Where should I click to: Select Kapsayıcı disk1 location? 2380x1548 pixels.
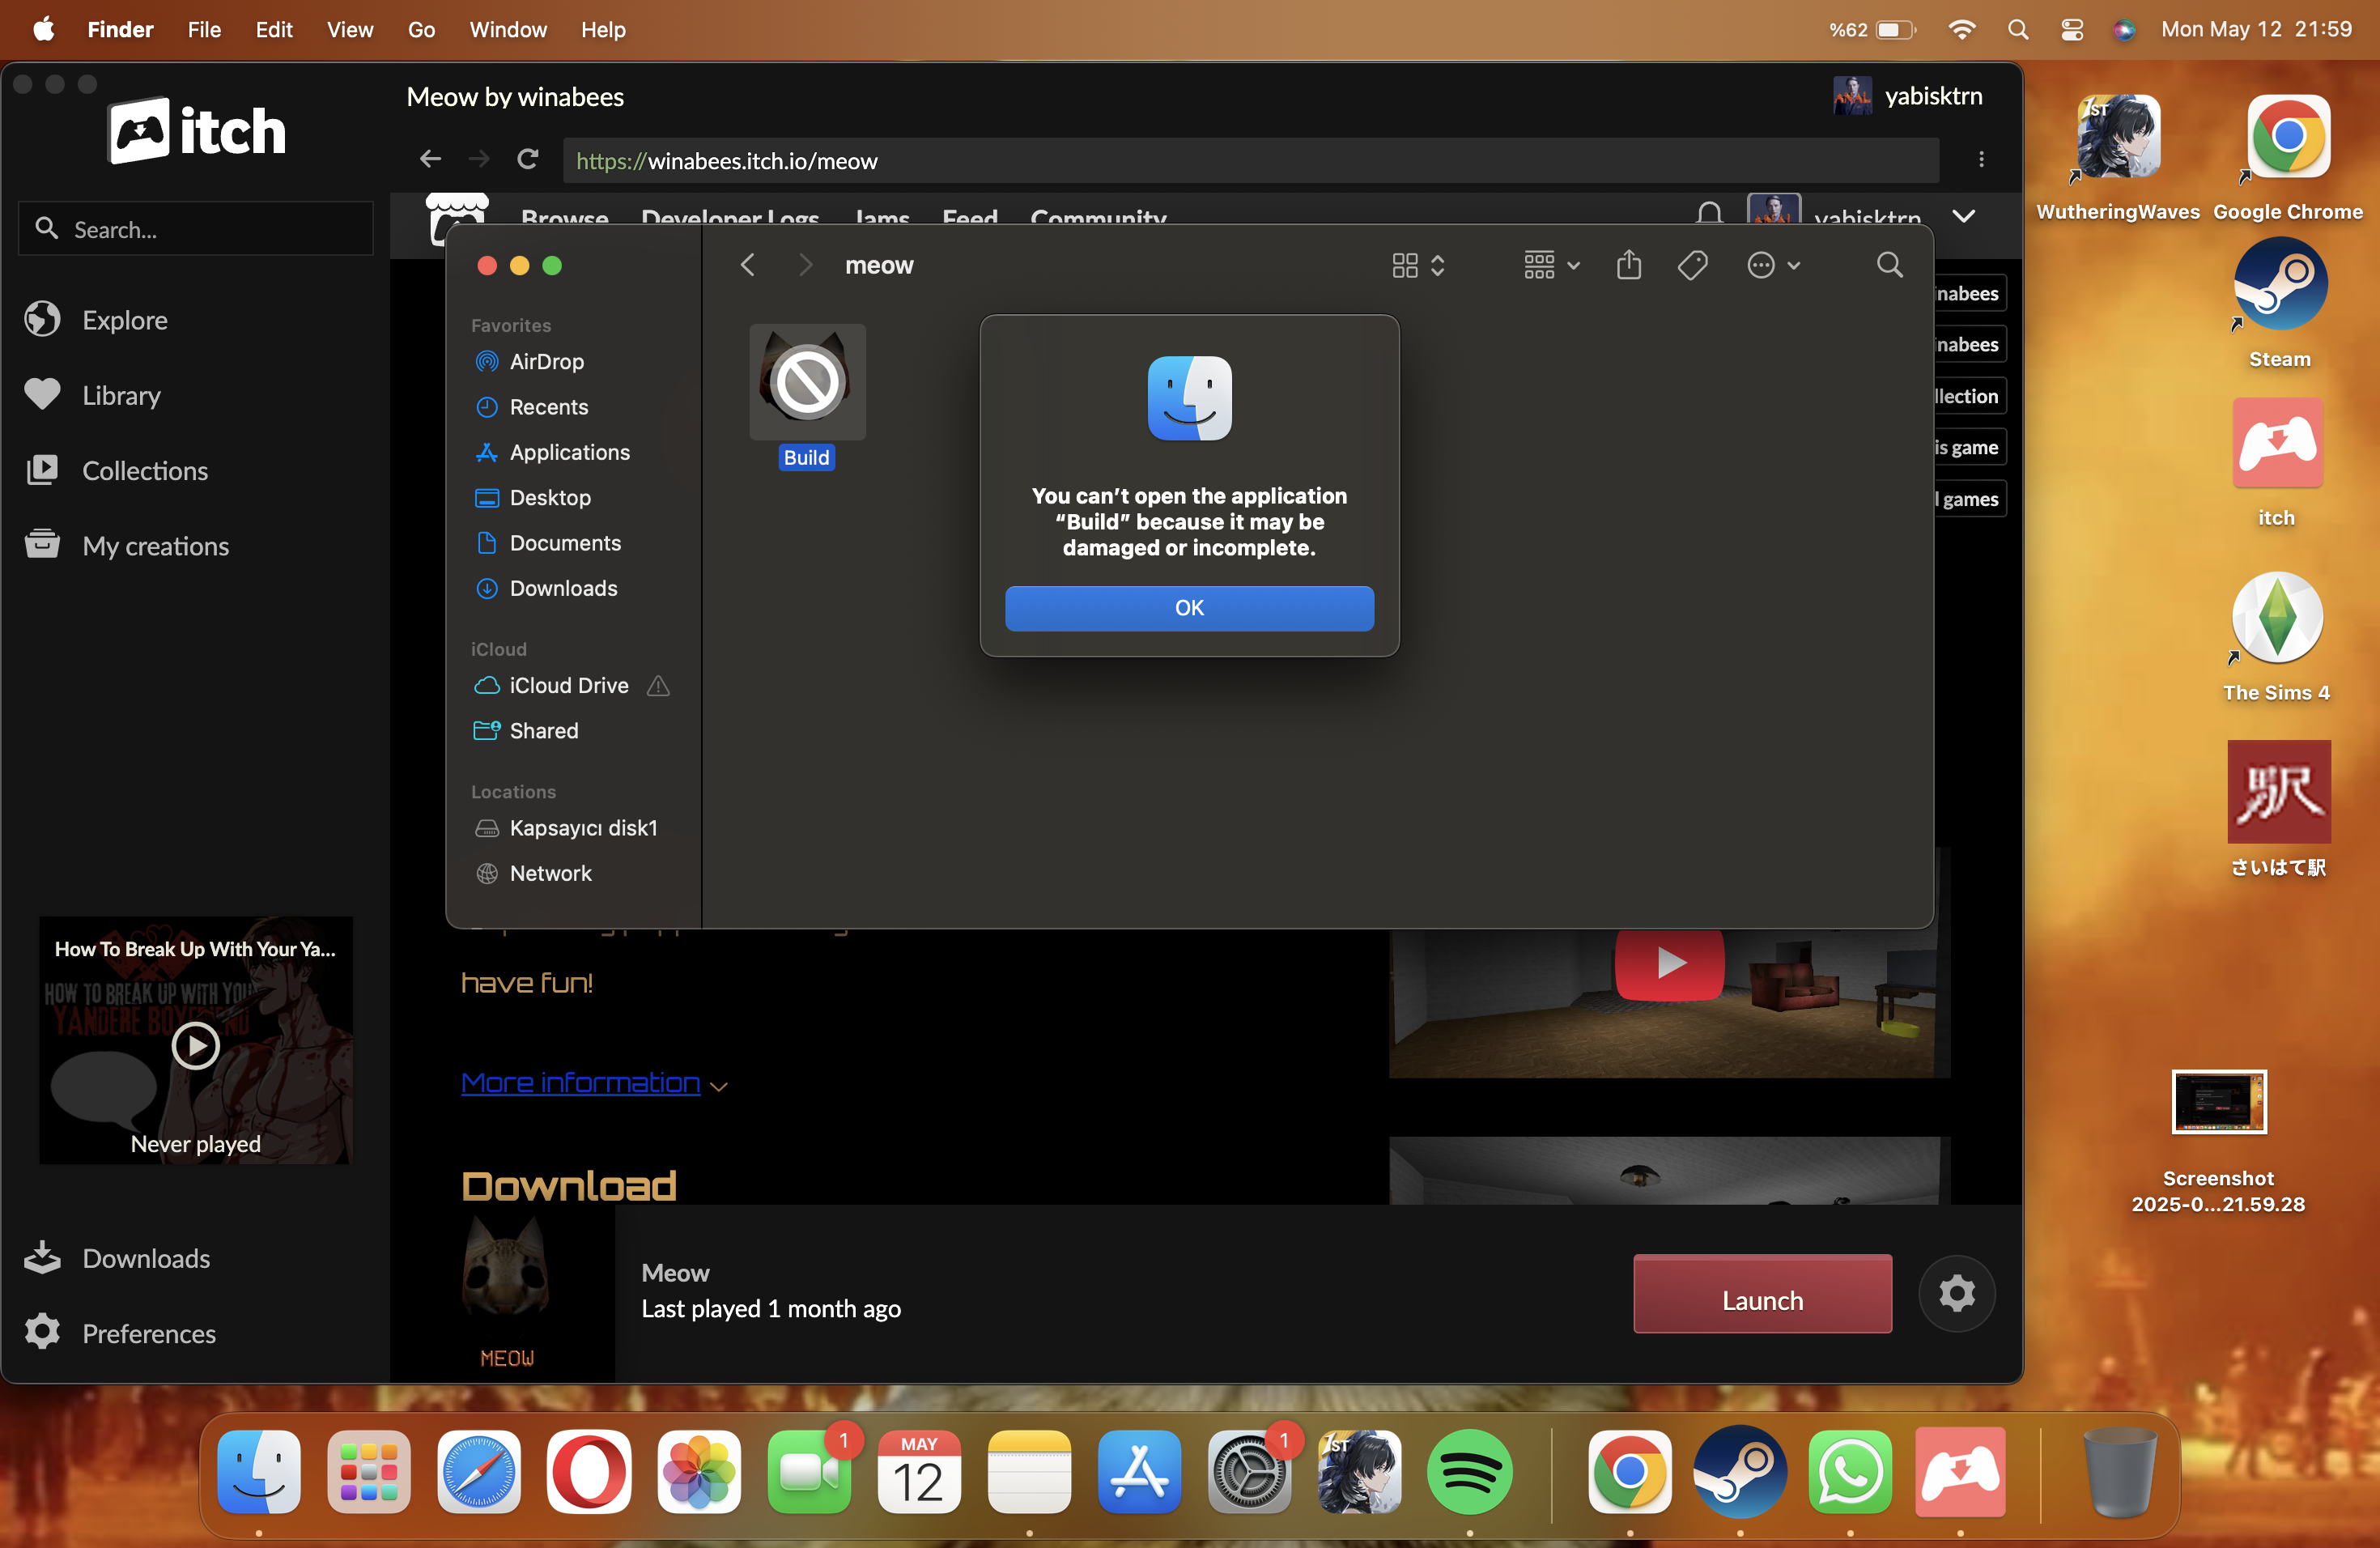(x=583, y=828)
